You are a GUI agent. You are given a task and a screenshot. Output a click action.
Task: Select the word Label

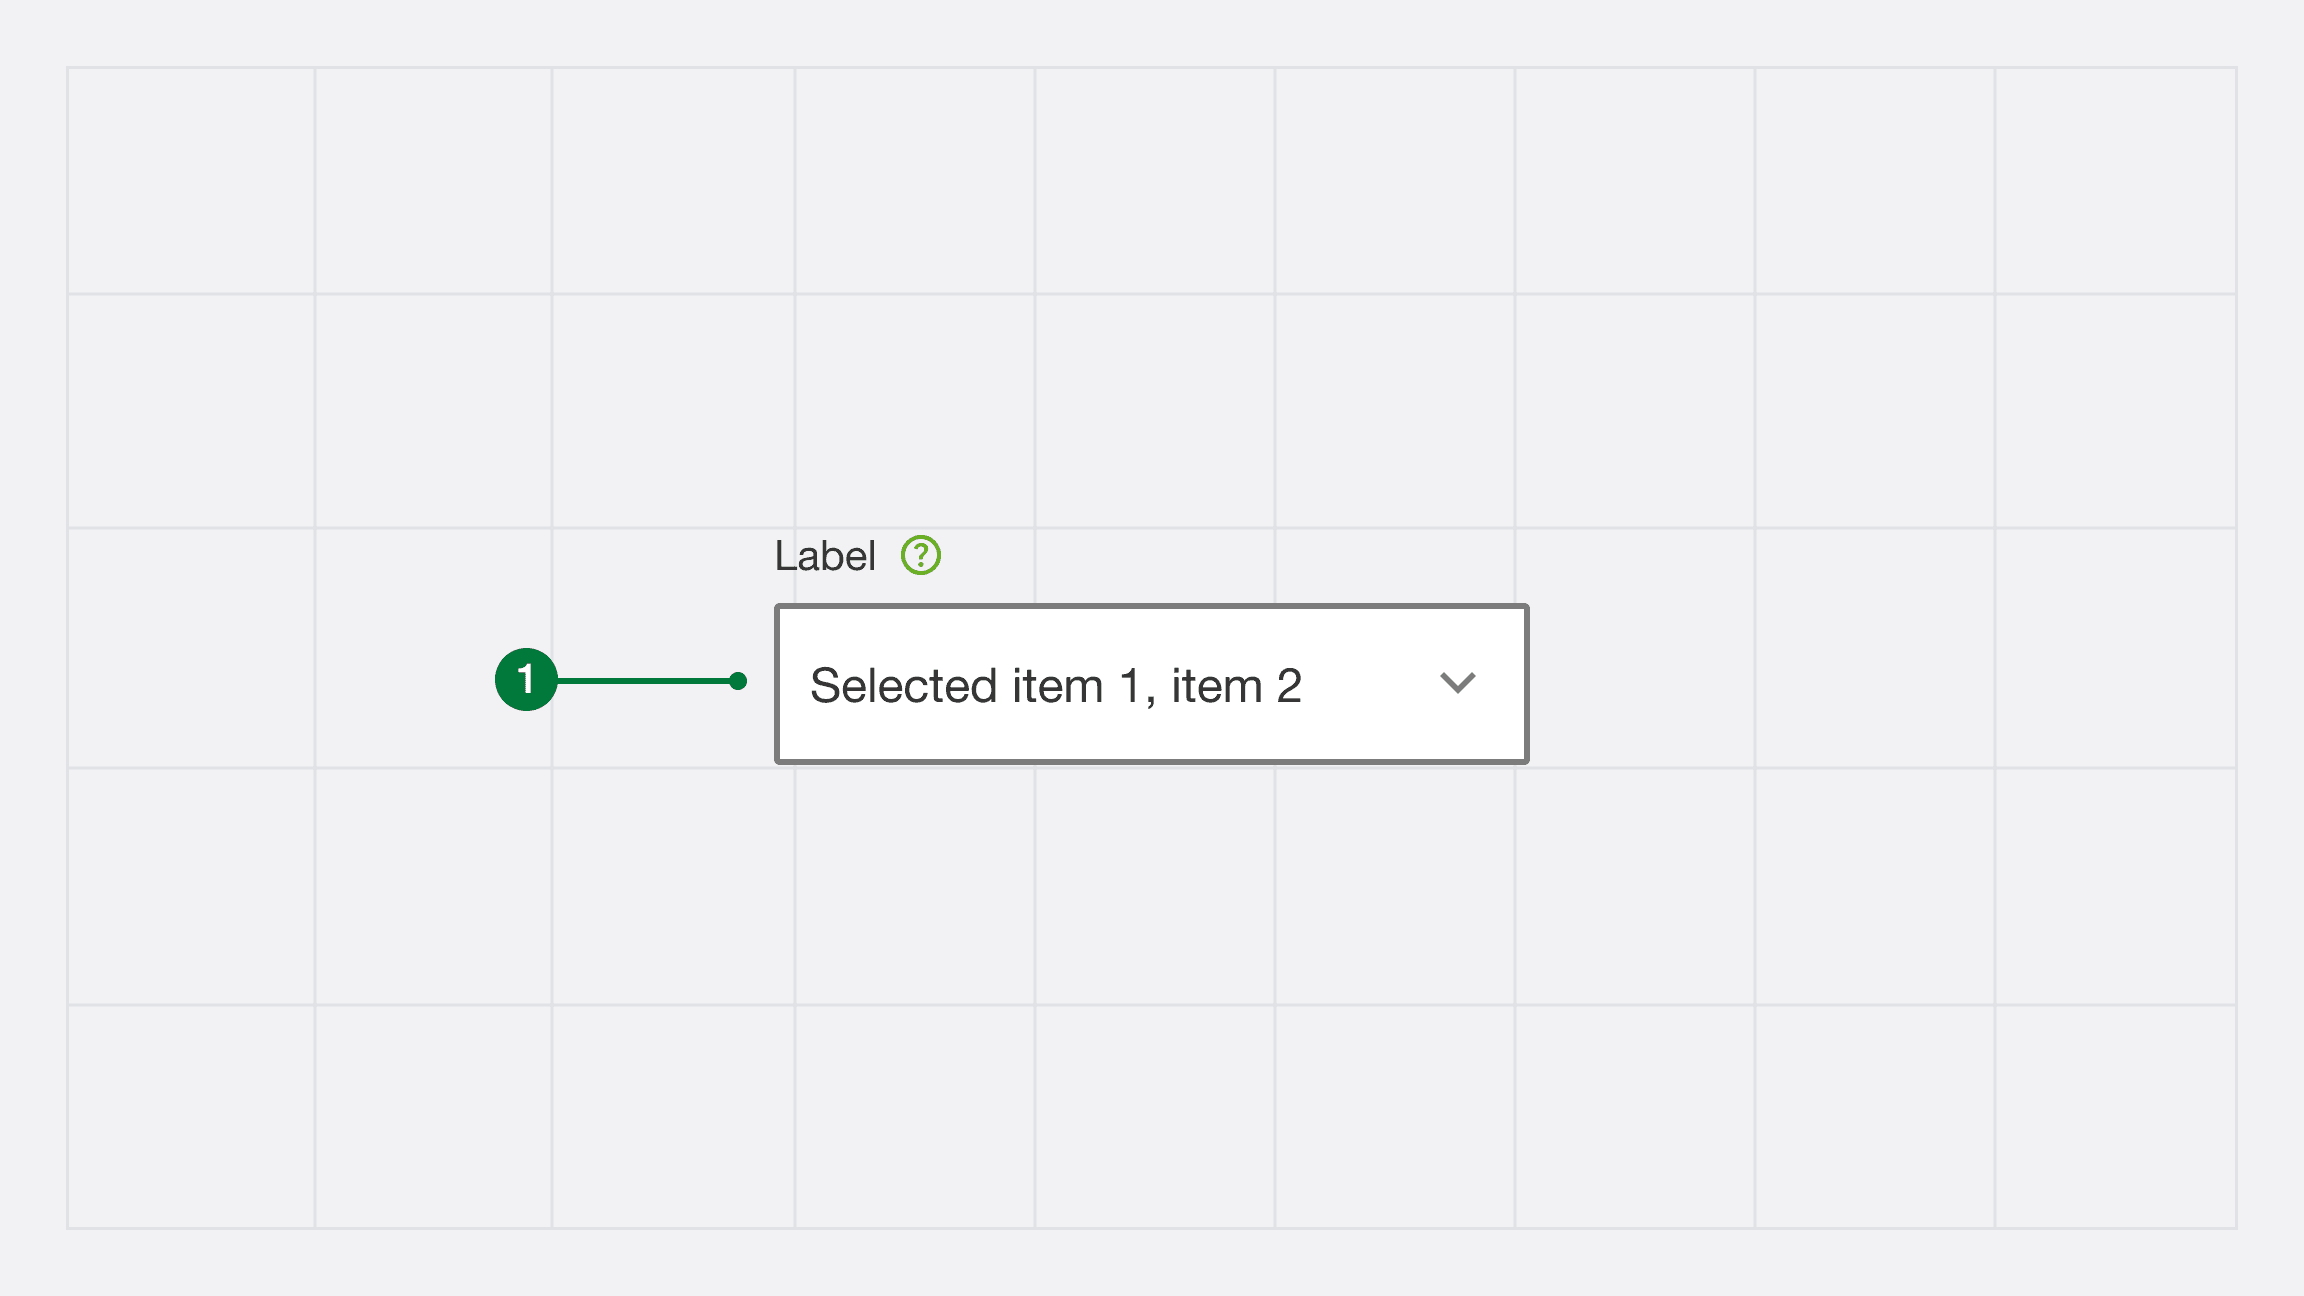click(x=825, y=556)
